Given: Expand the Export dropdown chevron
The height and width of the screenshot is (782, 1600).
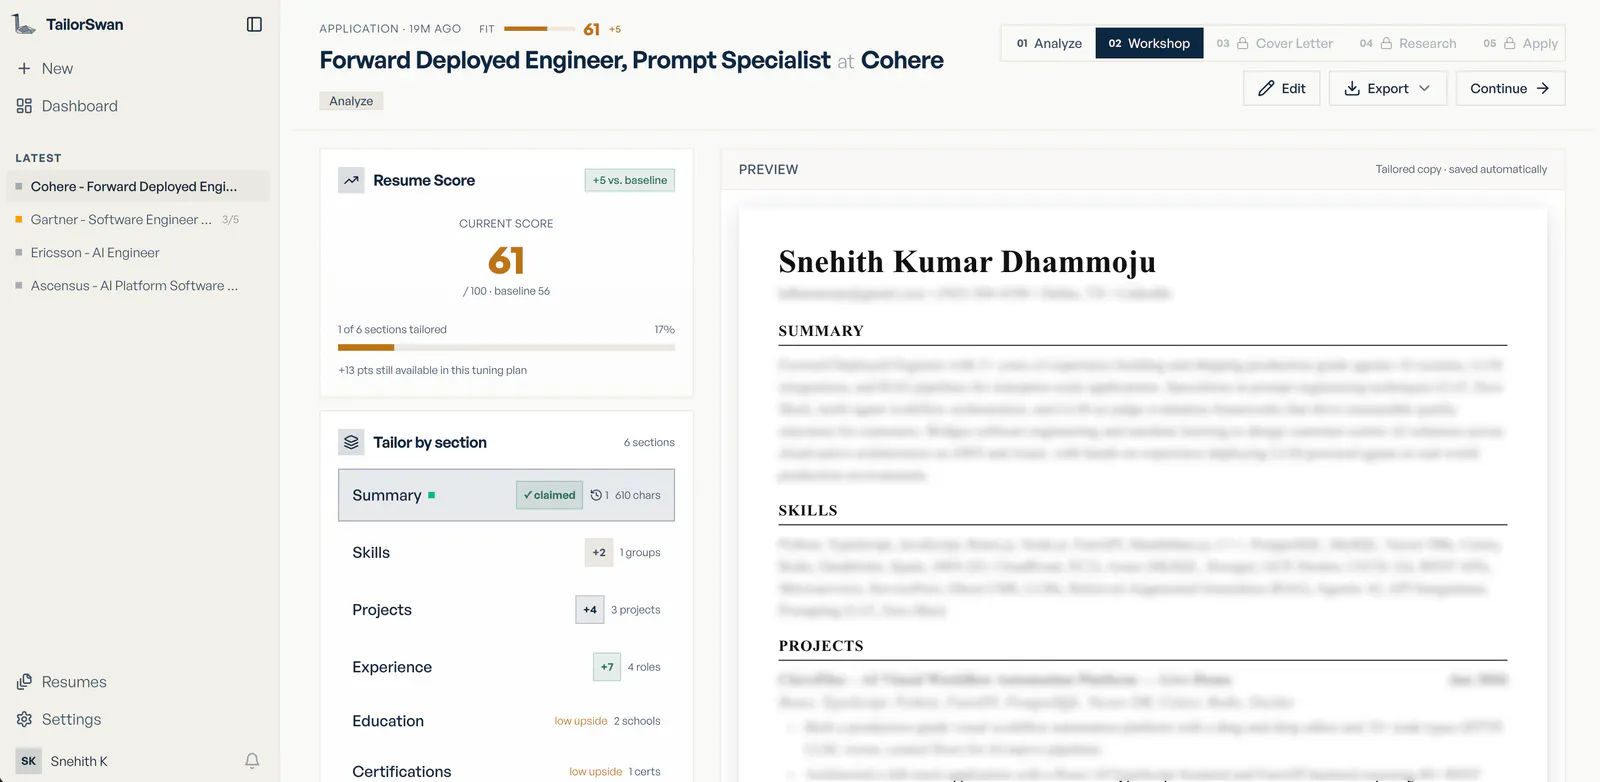Looking at the screenshot, I should pos(1425,88).
